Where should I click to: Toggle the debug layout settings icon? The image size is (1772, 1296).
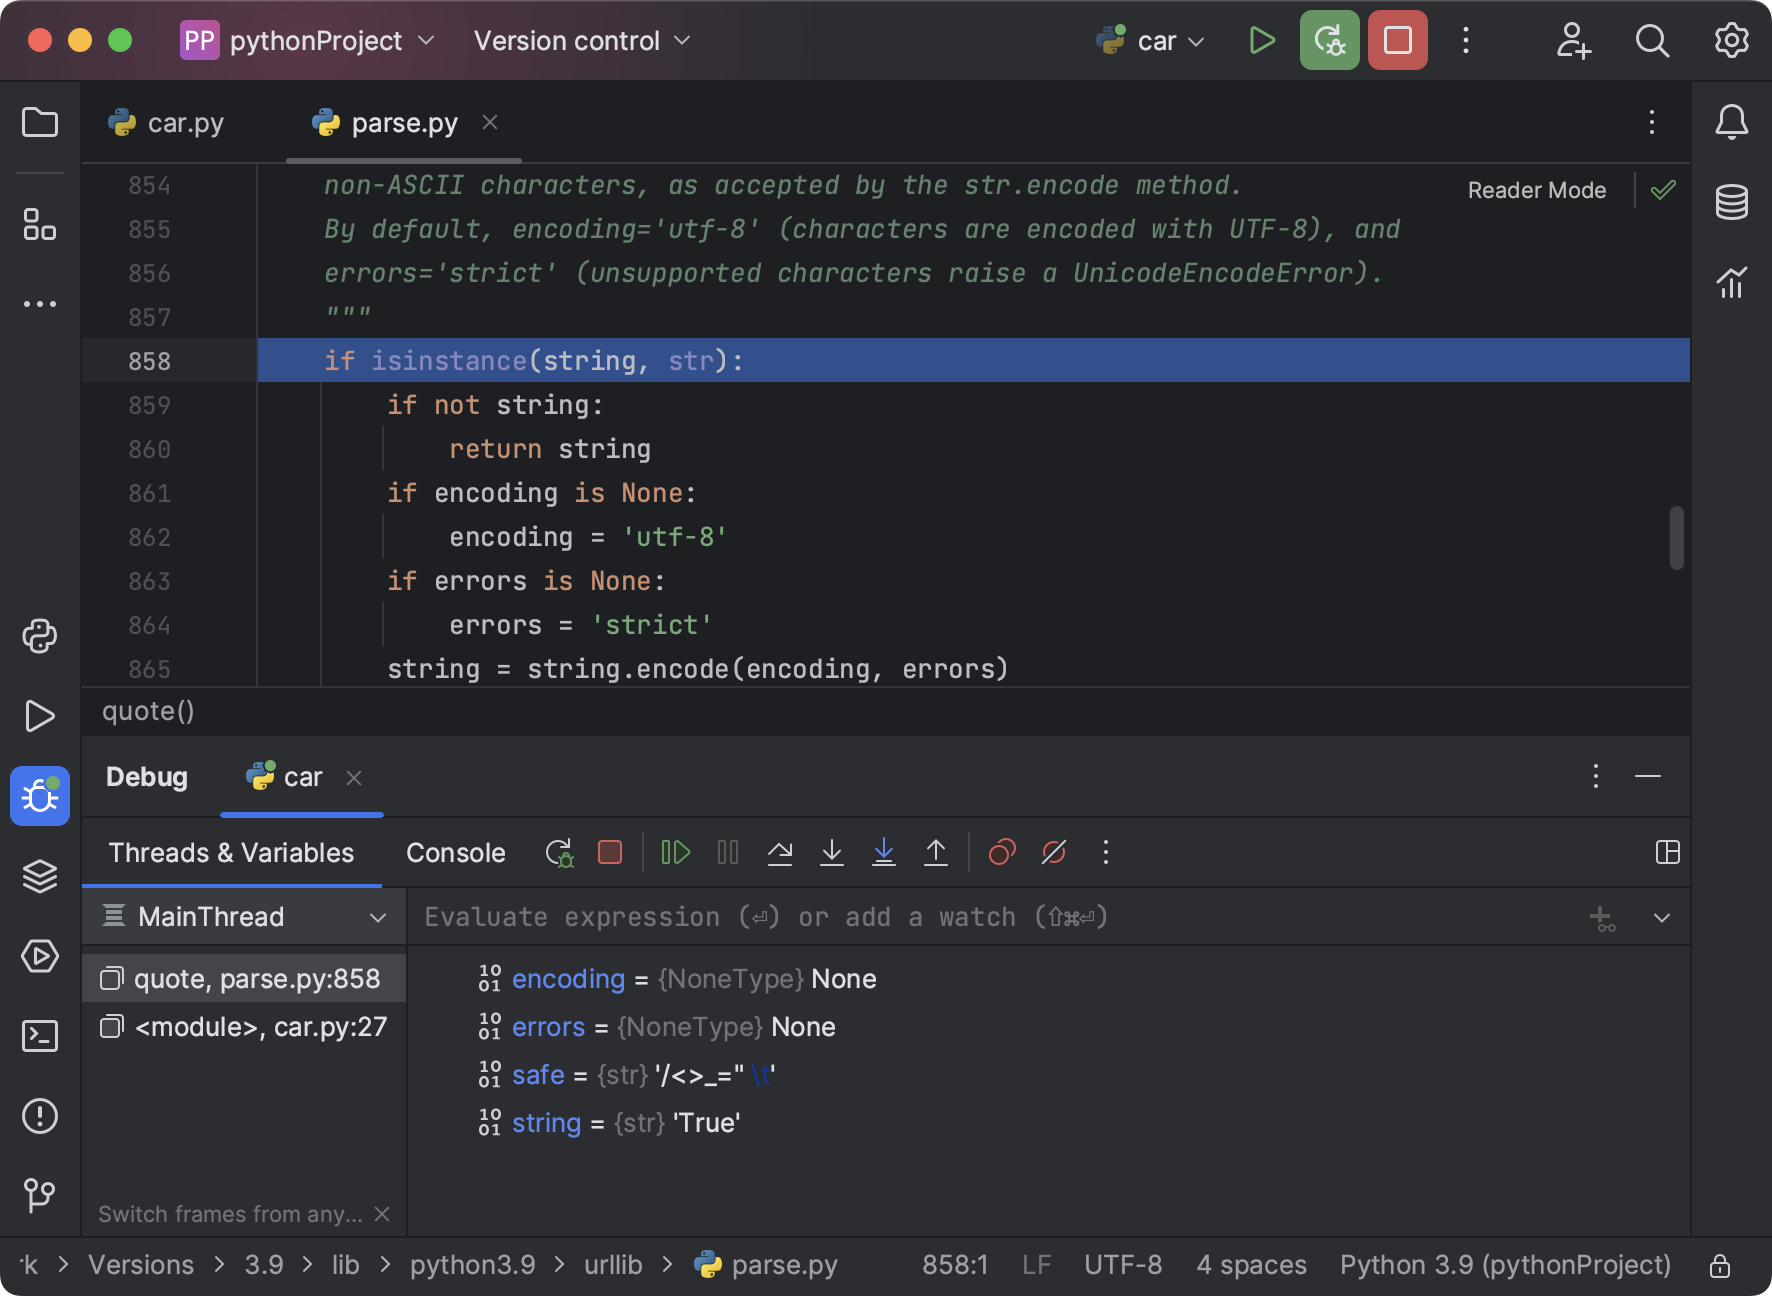(1667, 853)
